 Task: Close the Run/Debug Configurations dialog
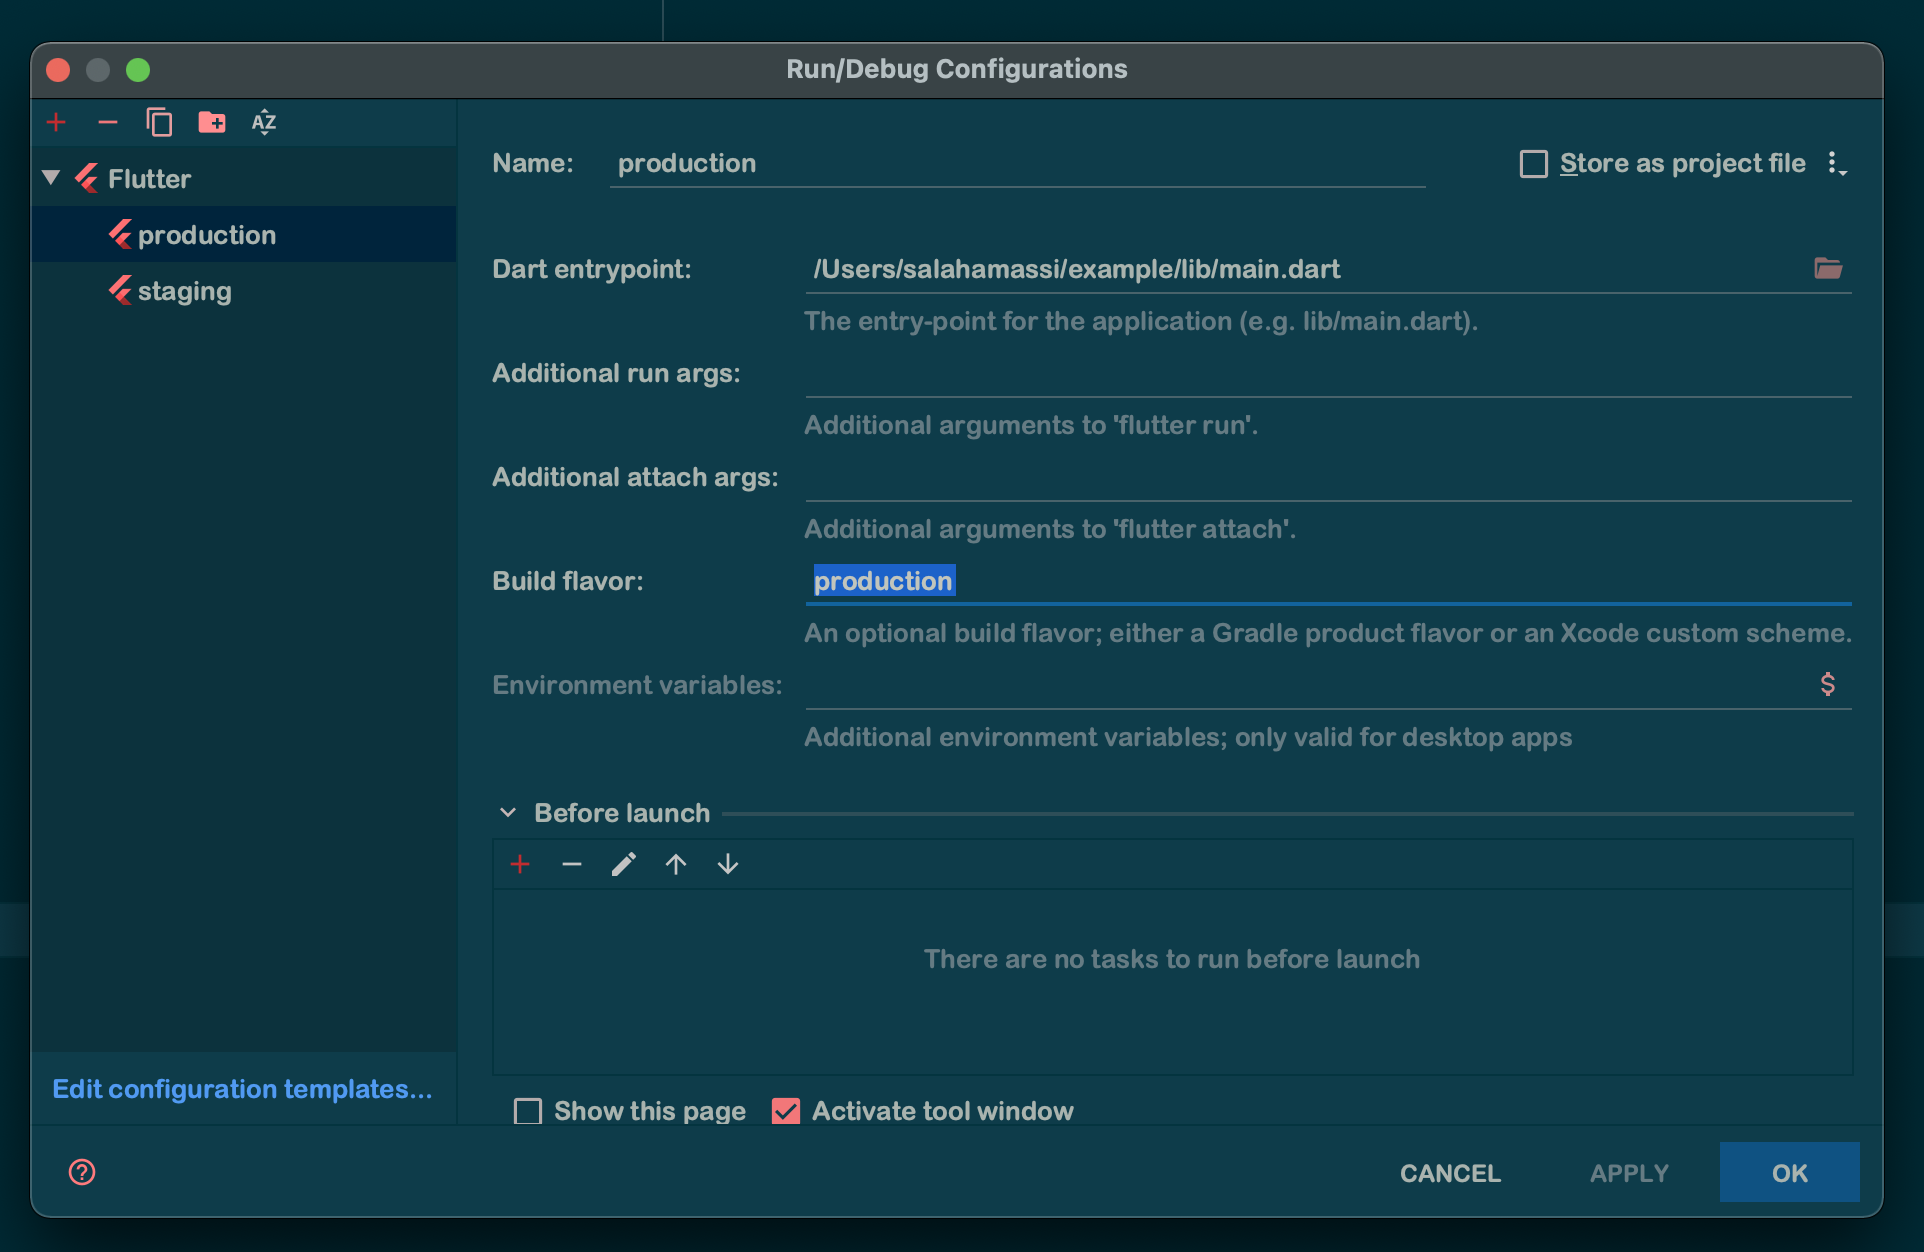[x=58, y=70]
